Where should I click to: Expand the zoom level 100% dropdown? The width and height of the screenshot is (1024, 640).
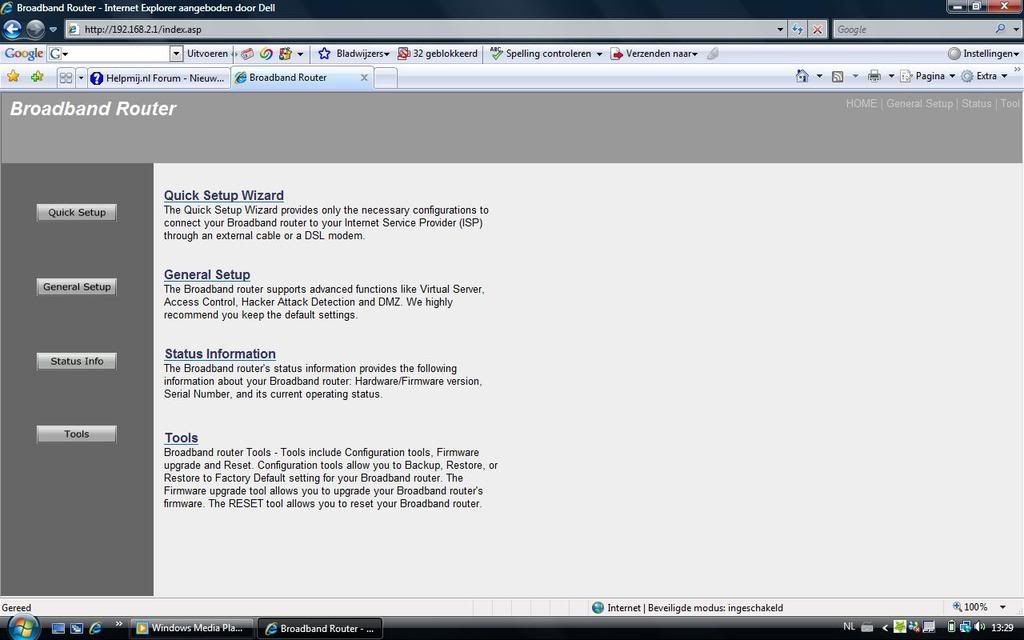[1003, 607]
